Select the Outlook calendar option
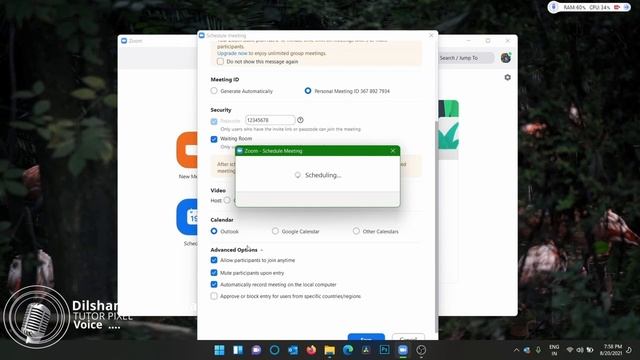The height and width of the screenshot is (360, 640). [x=214, y=231]
